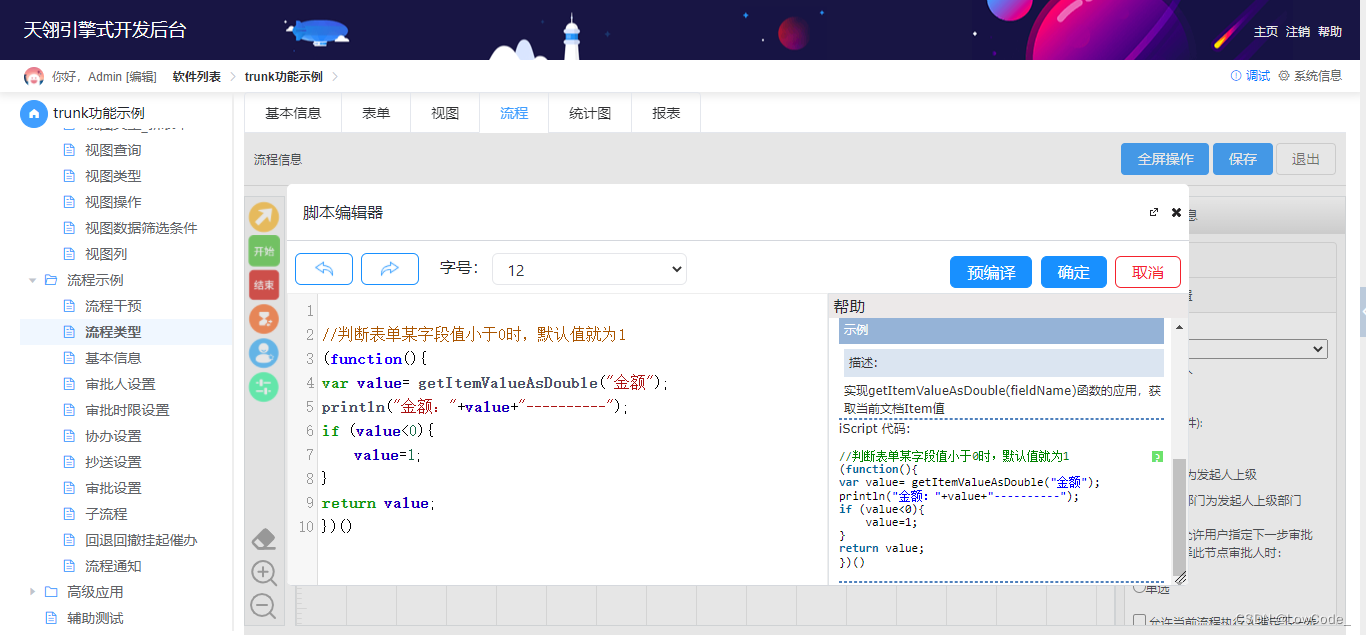Click the 保存 save button
The image size is (1366, 635).
[x=1243, y=159]
